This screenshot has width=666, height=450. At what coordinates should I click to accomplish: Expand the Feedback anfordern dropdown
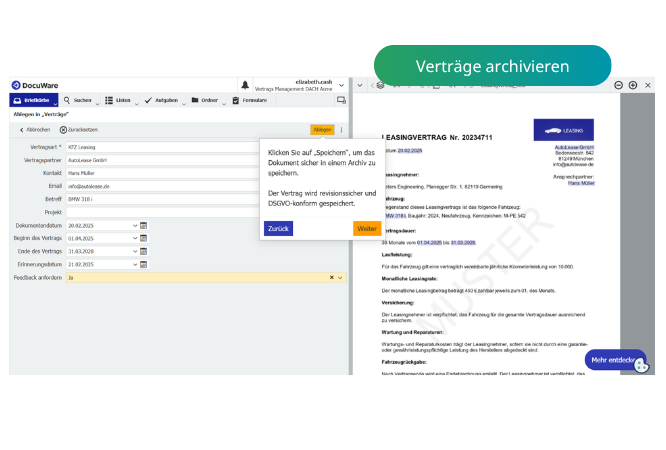(340, 277)
